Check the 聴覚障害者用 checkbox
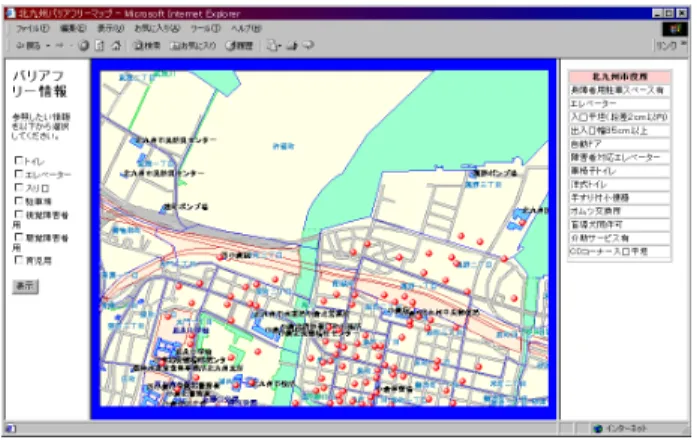 point(19,237)
